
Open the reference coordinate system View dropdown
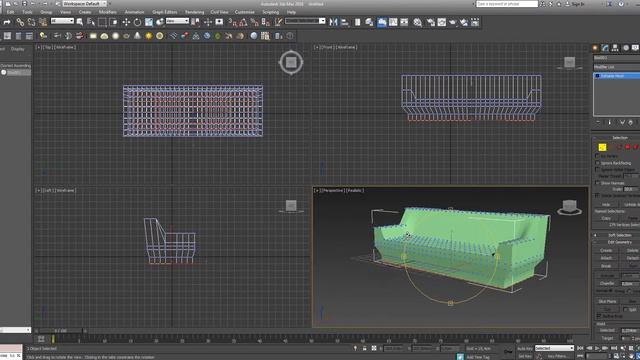[177, 21]
